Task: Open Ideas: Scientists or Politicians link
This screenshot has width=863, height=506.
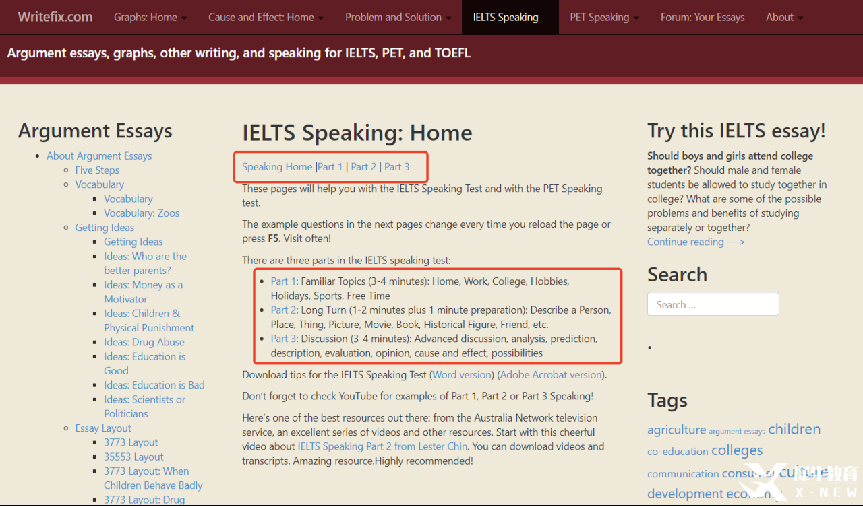Action: click(144, 406)
